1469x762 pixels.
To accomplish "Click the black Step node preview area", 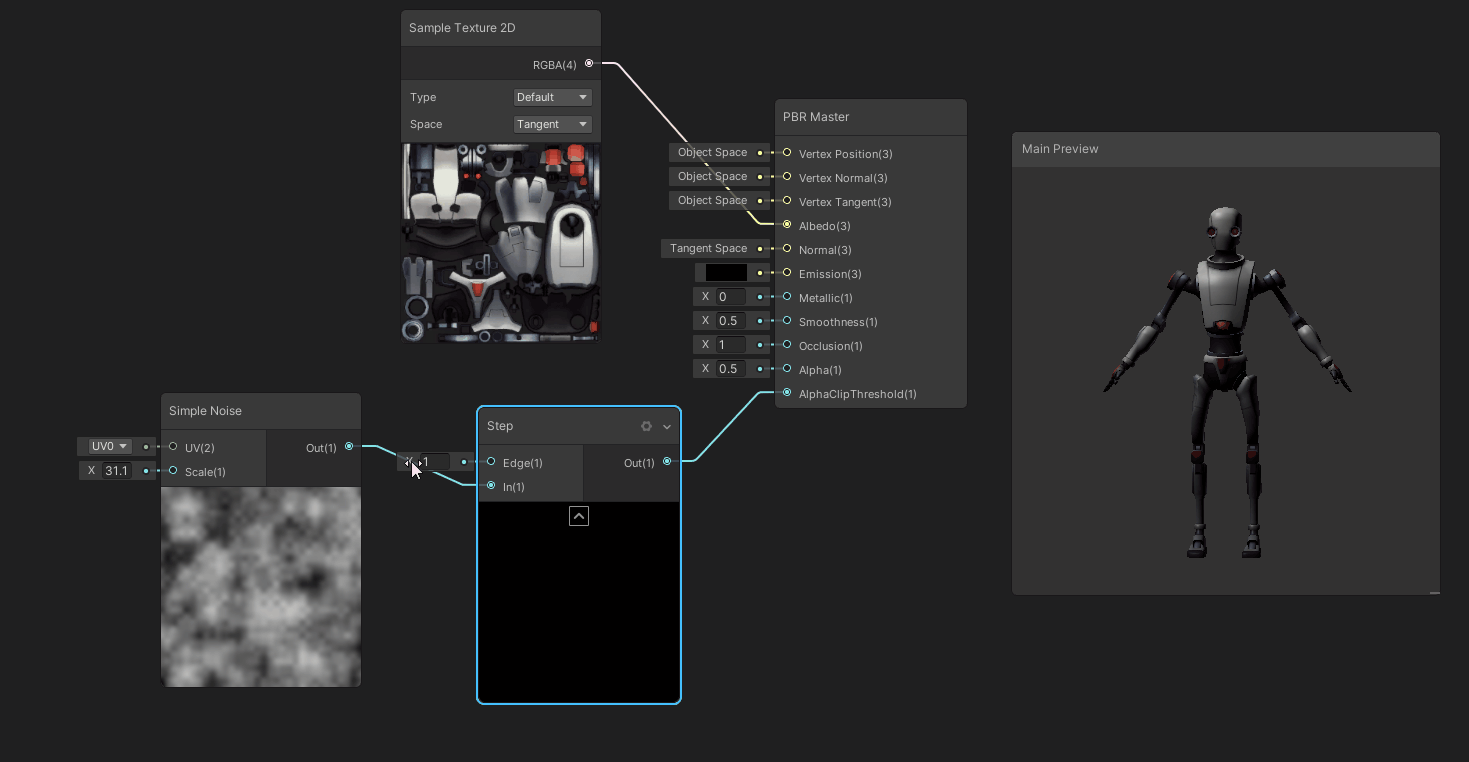I will coord(579,601).
